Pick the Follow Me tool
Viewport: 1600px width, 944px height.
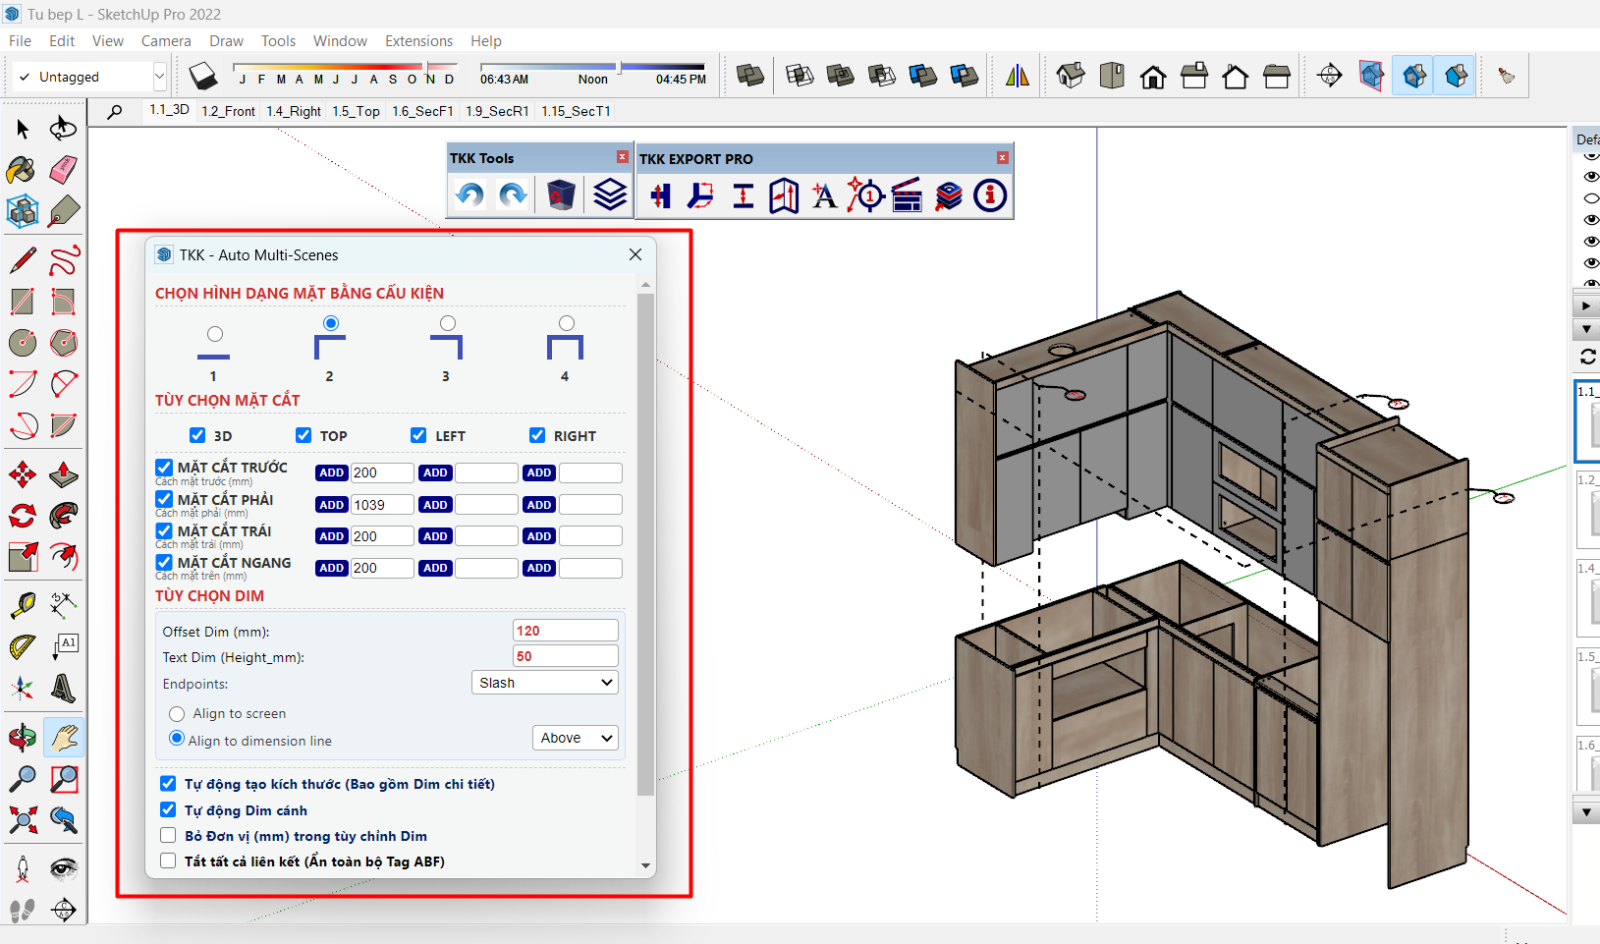[64, 515]
